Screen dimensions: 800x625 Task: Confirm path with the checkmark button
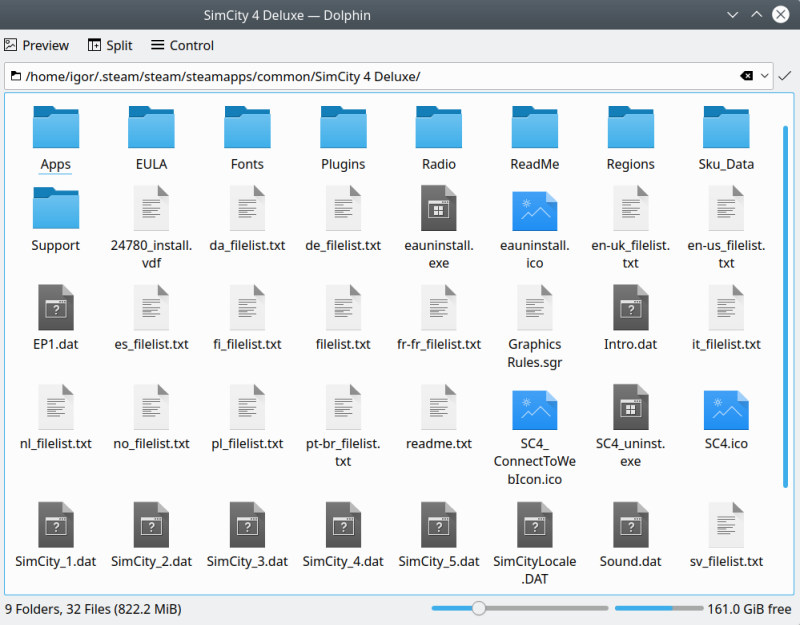[x=785, y=76]
